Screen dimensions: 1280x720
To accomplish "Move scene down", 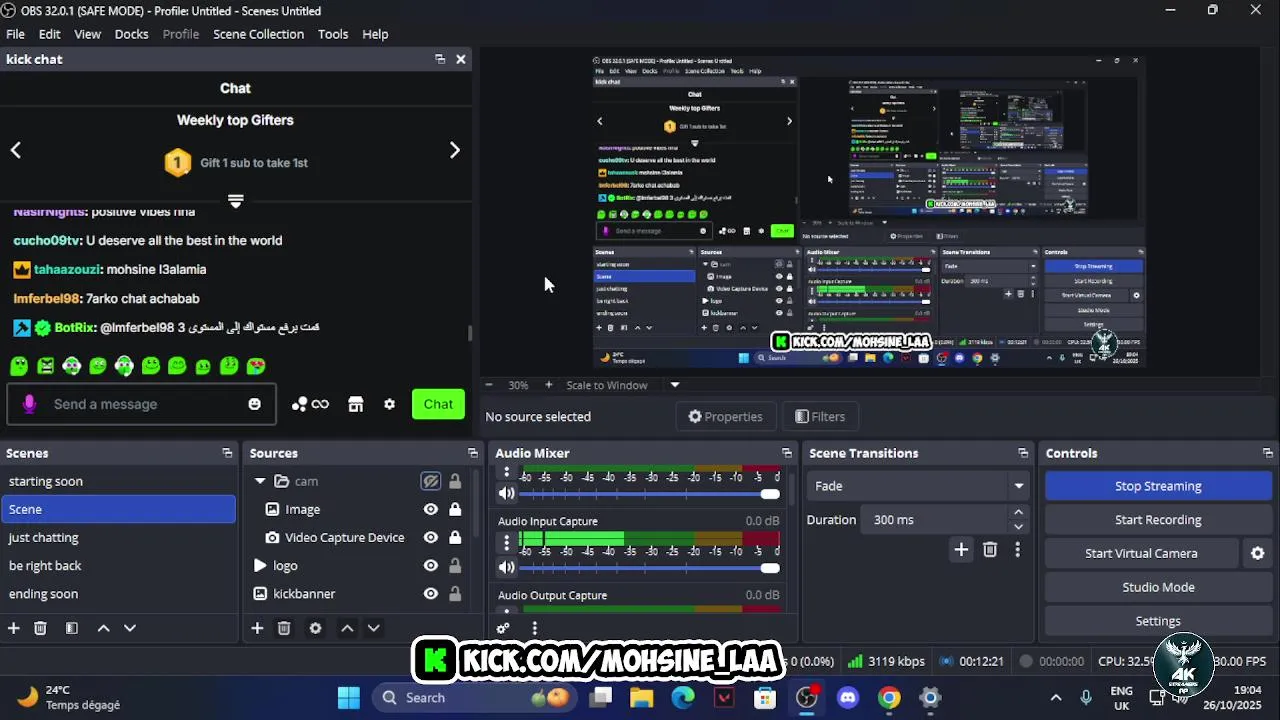I will tap(130, 628).
